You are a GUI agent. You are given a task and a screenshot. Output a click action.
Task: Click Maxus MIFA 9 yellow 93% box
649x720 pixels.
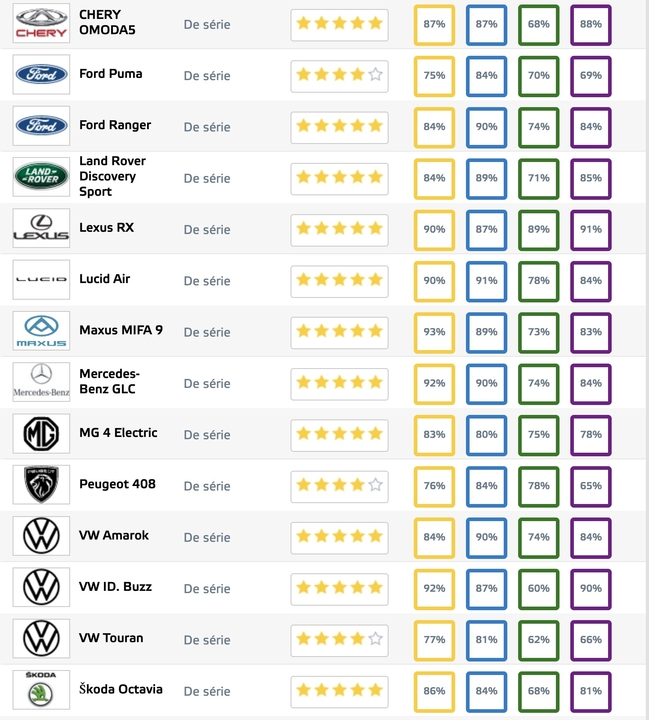tap(434, 332)
